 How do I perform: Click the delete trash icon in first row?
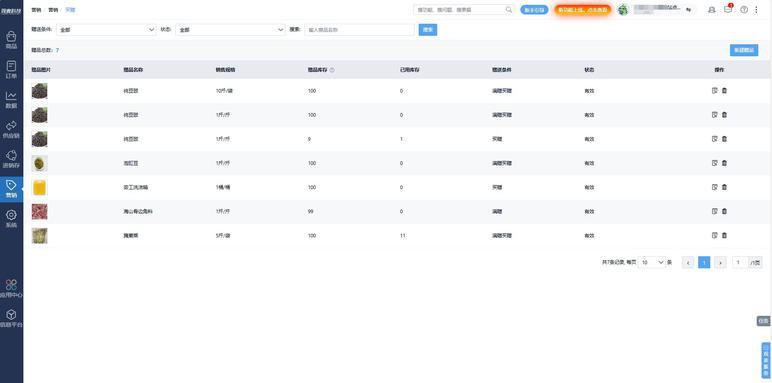(x=724, y=91)
